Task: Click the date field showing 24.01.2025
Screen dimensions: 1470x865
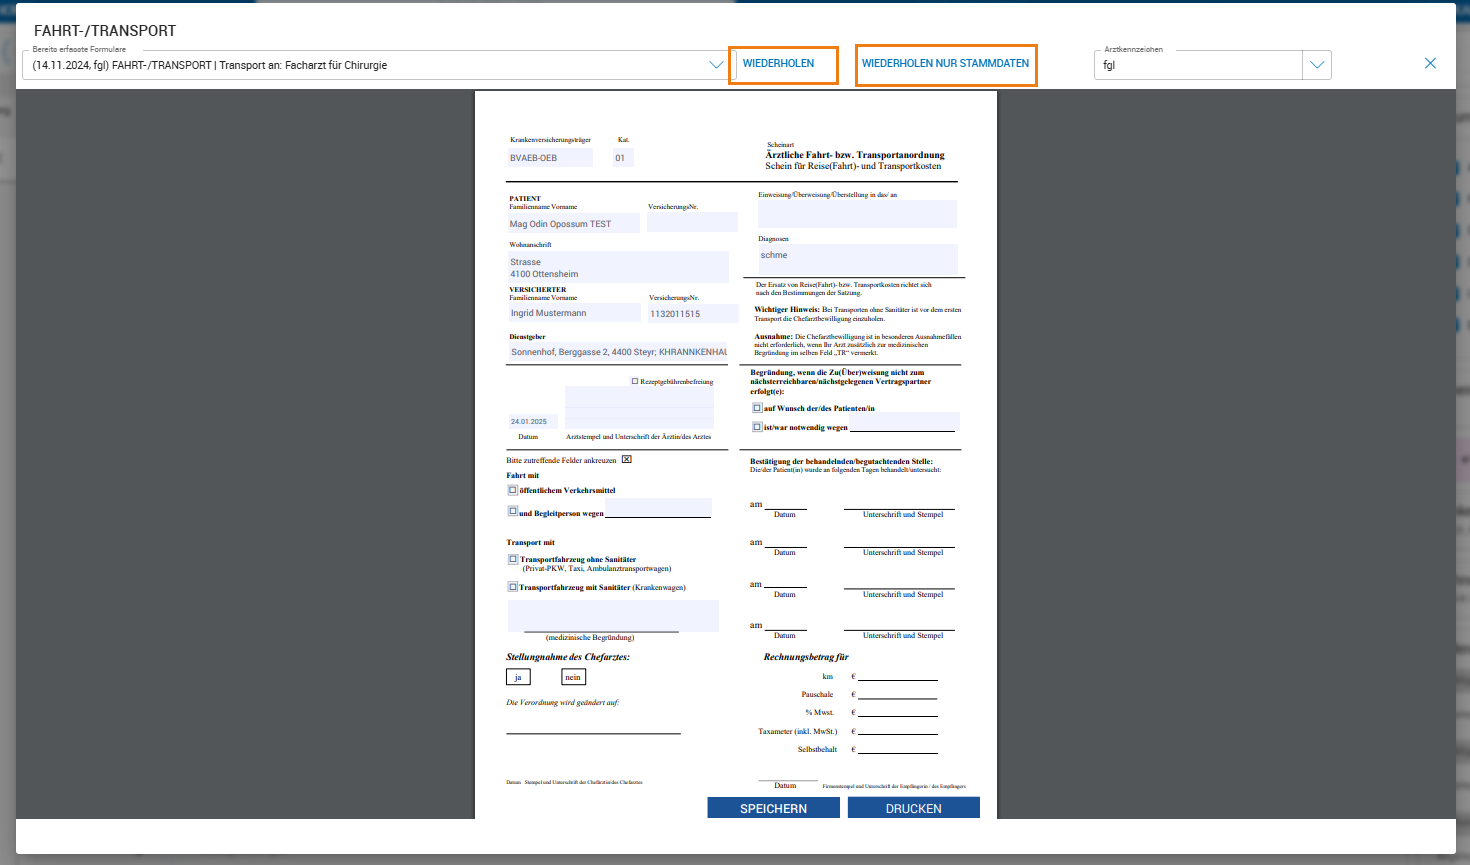Action: pos(532,421)
